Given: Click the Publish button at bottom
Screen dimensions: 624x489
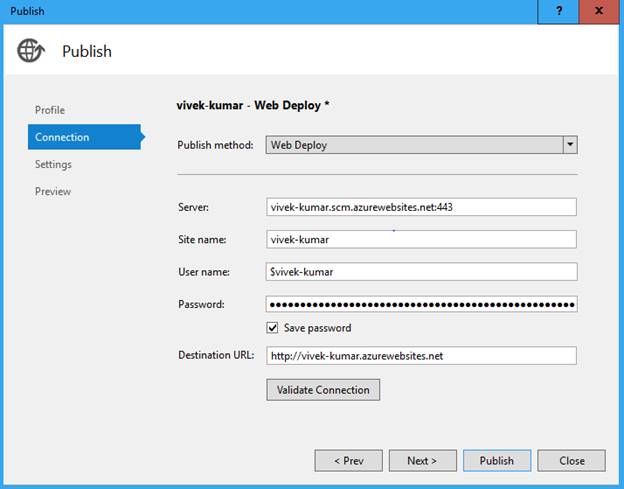Looking at the screenshot, I should (497, 461).
